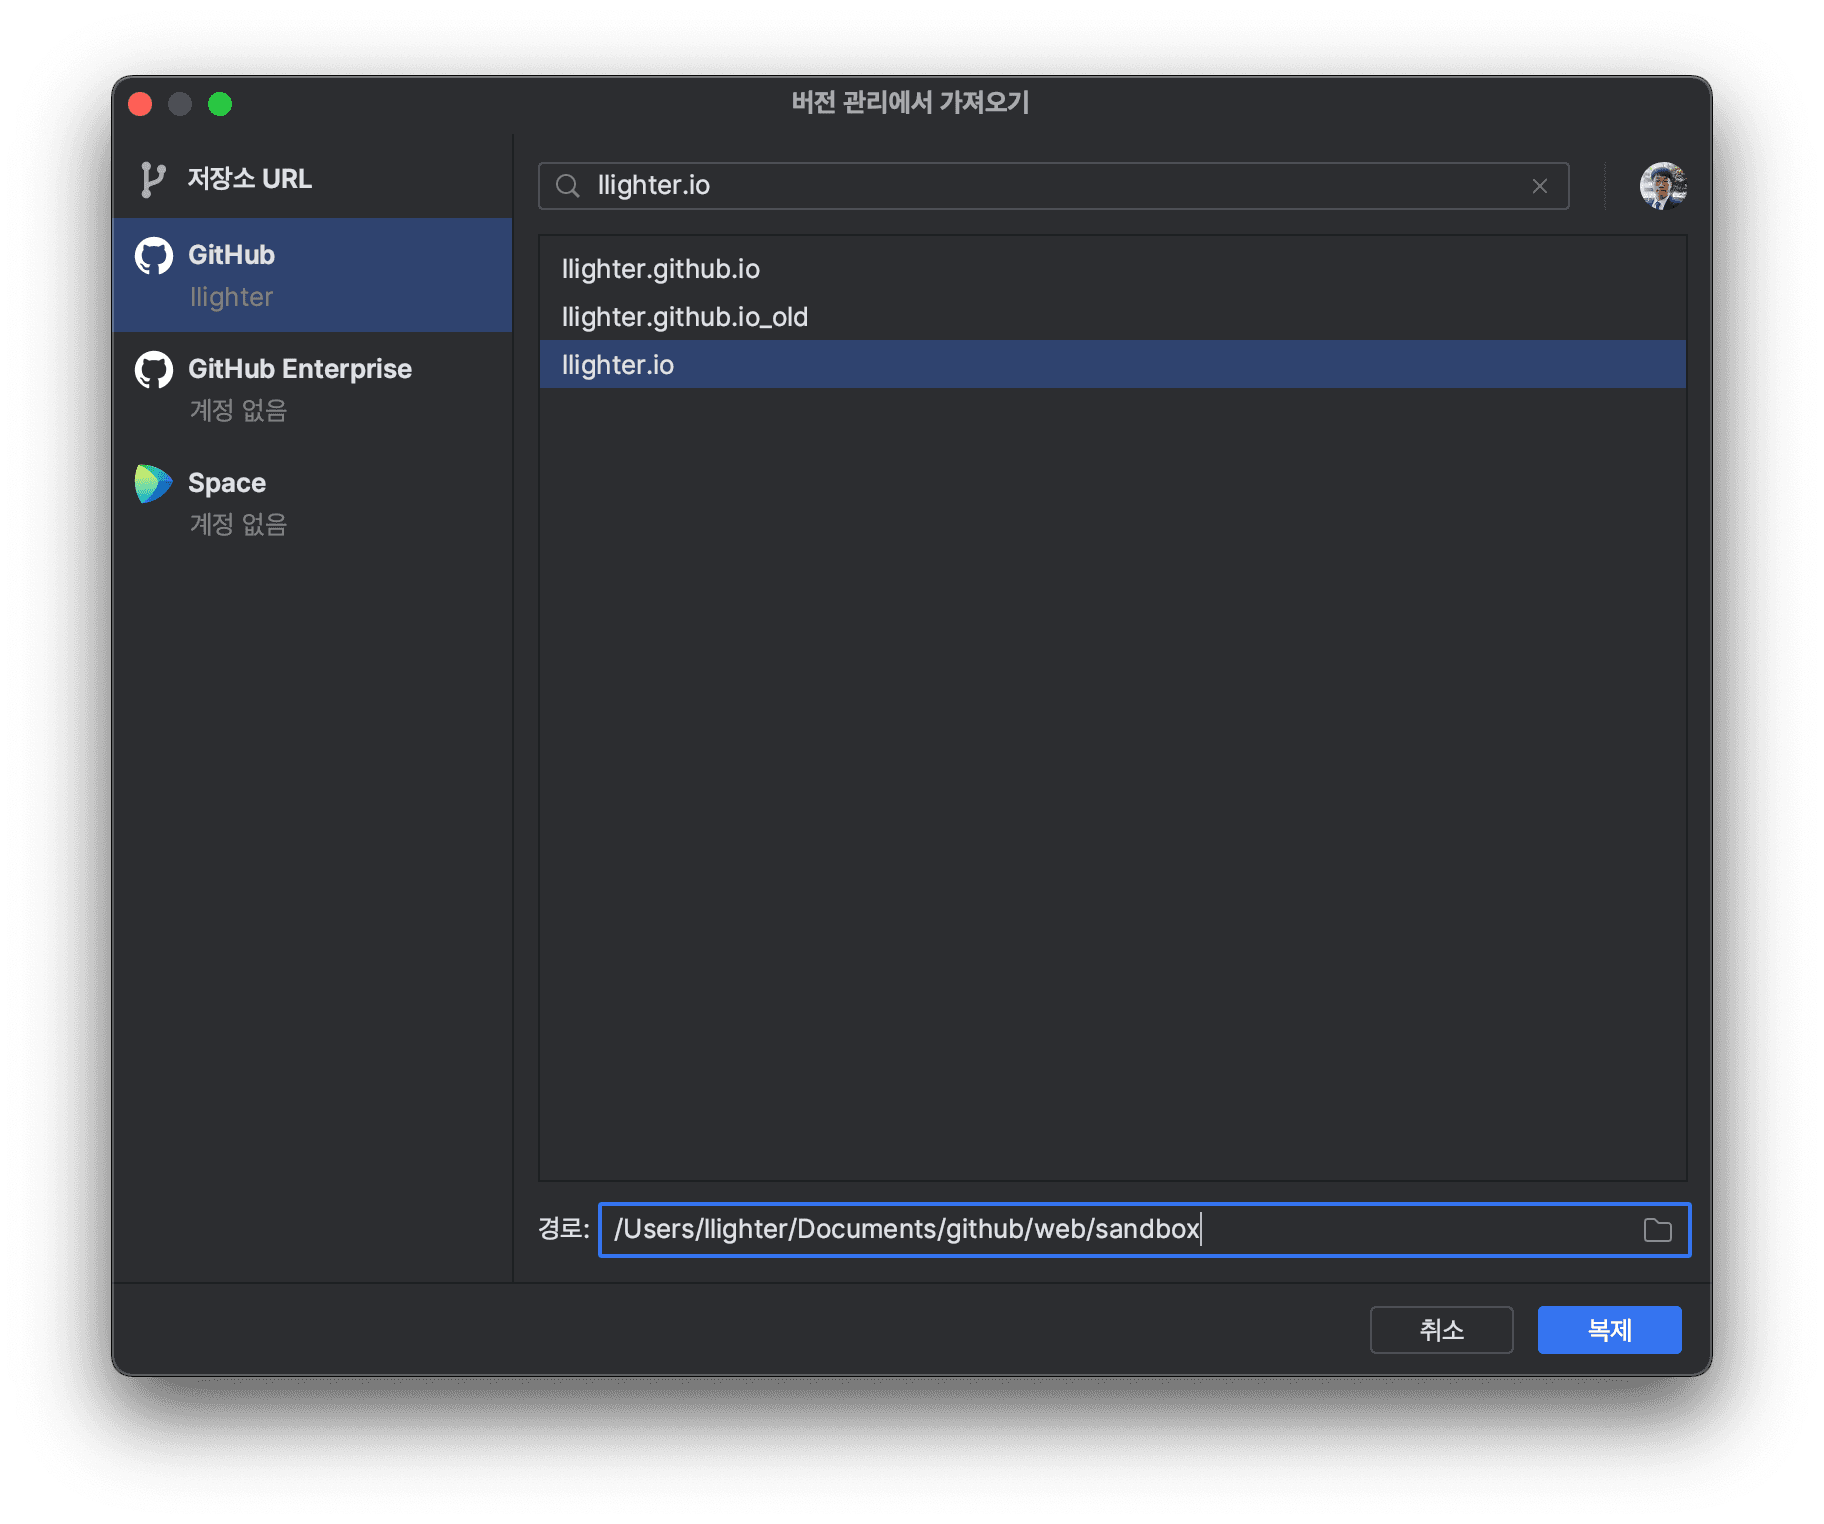This screenshot has width=1824, height=1524.
Task: Click the GitHub Octocat icon beside GitHub
Action: [154, 256]
